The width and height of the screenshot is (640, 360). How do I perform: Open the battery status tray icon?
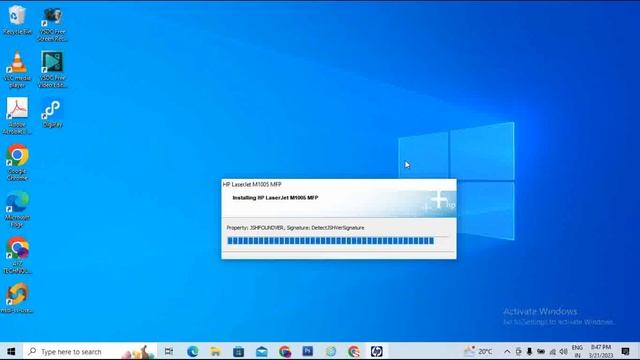pos(541,351)
